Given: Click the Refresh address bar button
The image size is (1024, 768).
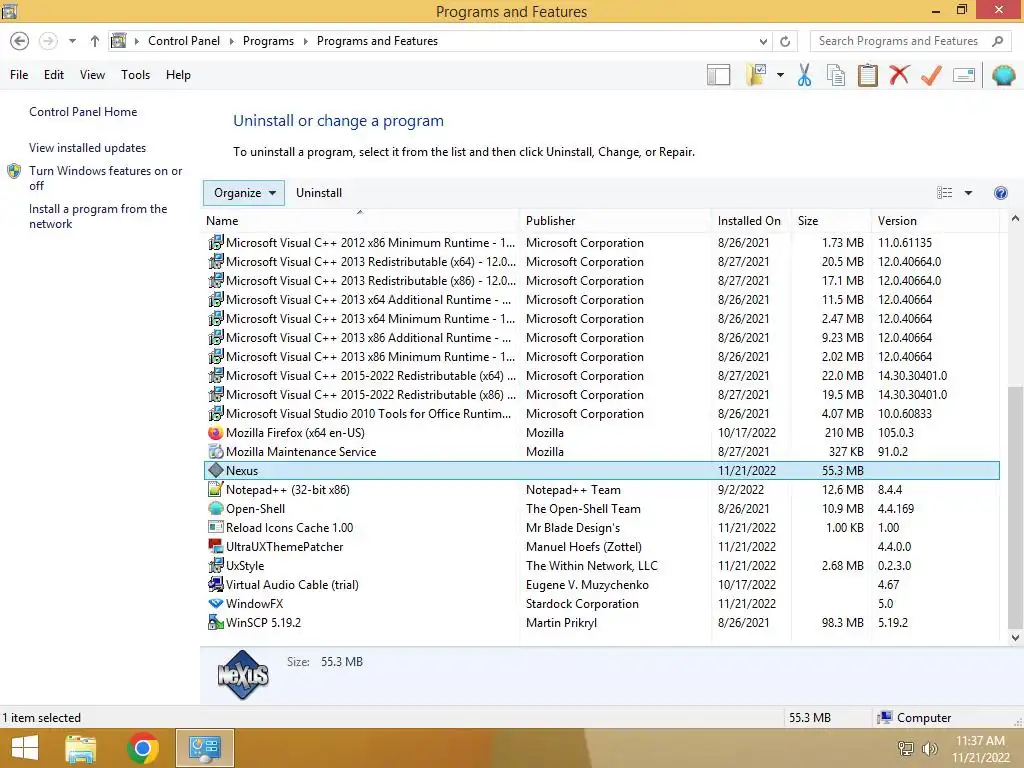Looking at the screenshot, I should click(x=785, y=41).
